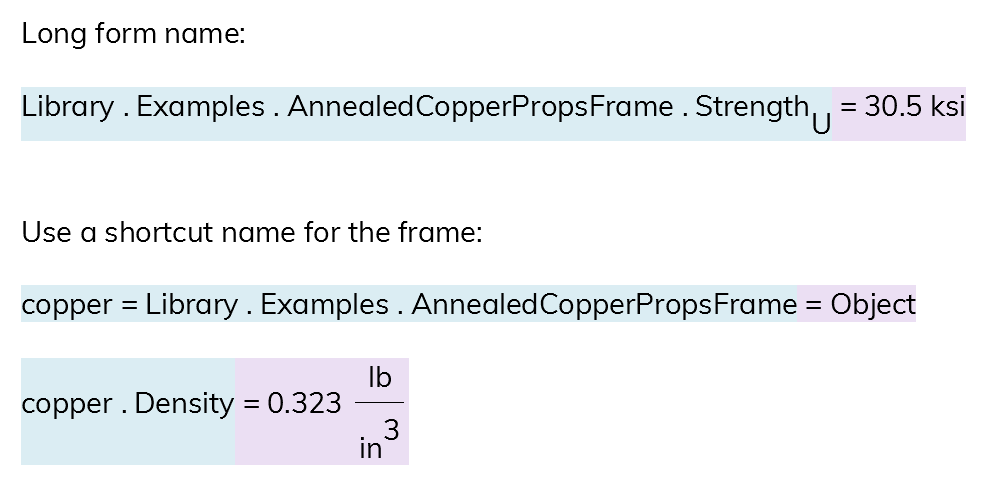Click 'AnnealedCopperPropsFrame' in the copper assignment
The image size is (998, 497).
tap(604, 305)
